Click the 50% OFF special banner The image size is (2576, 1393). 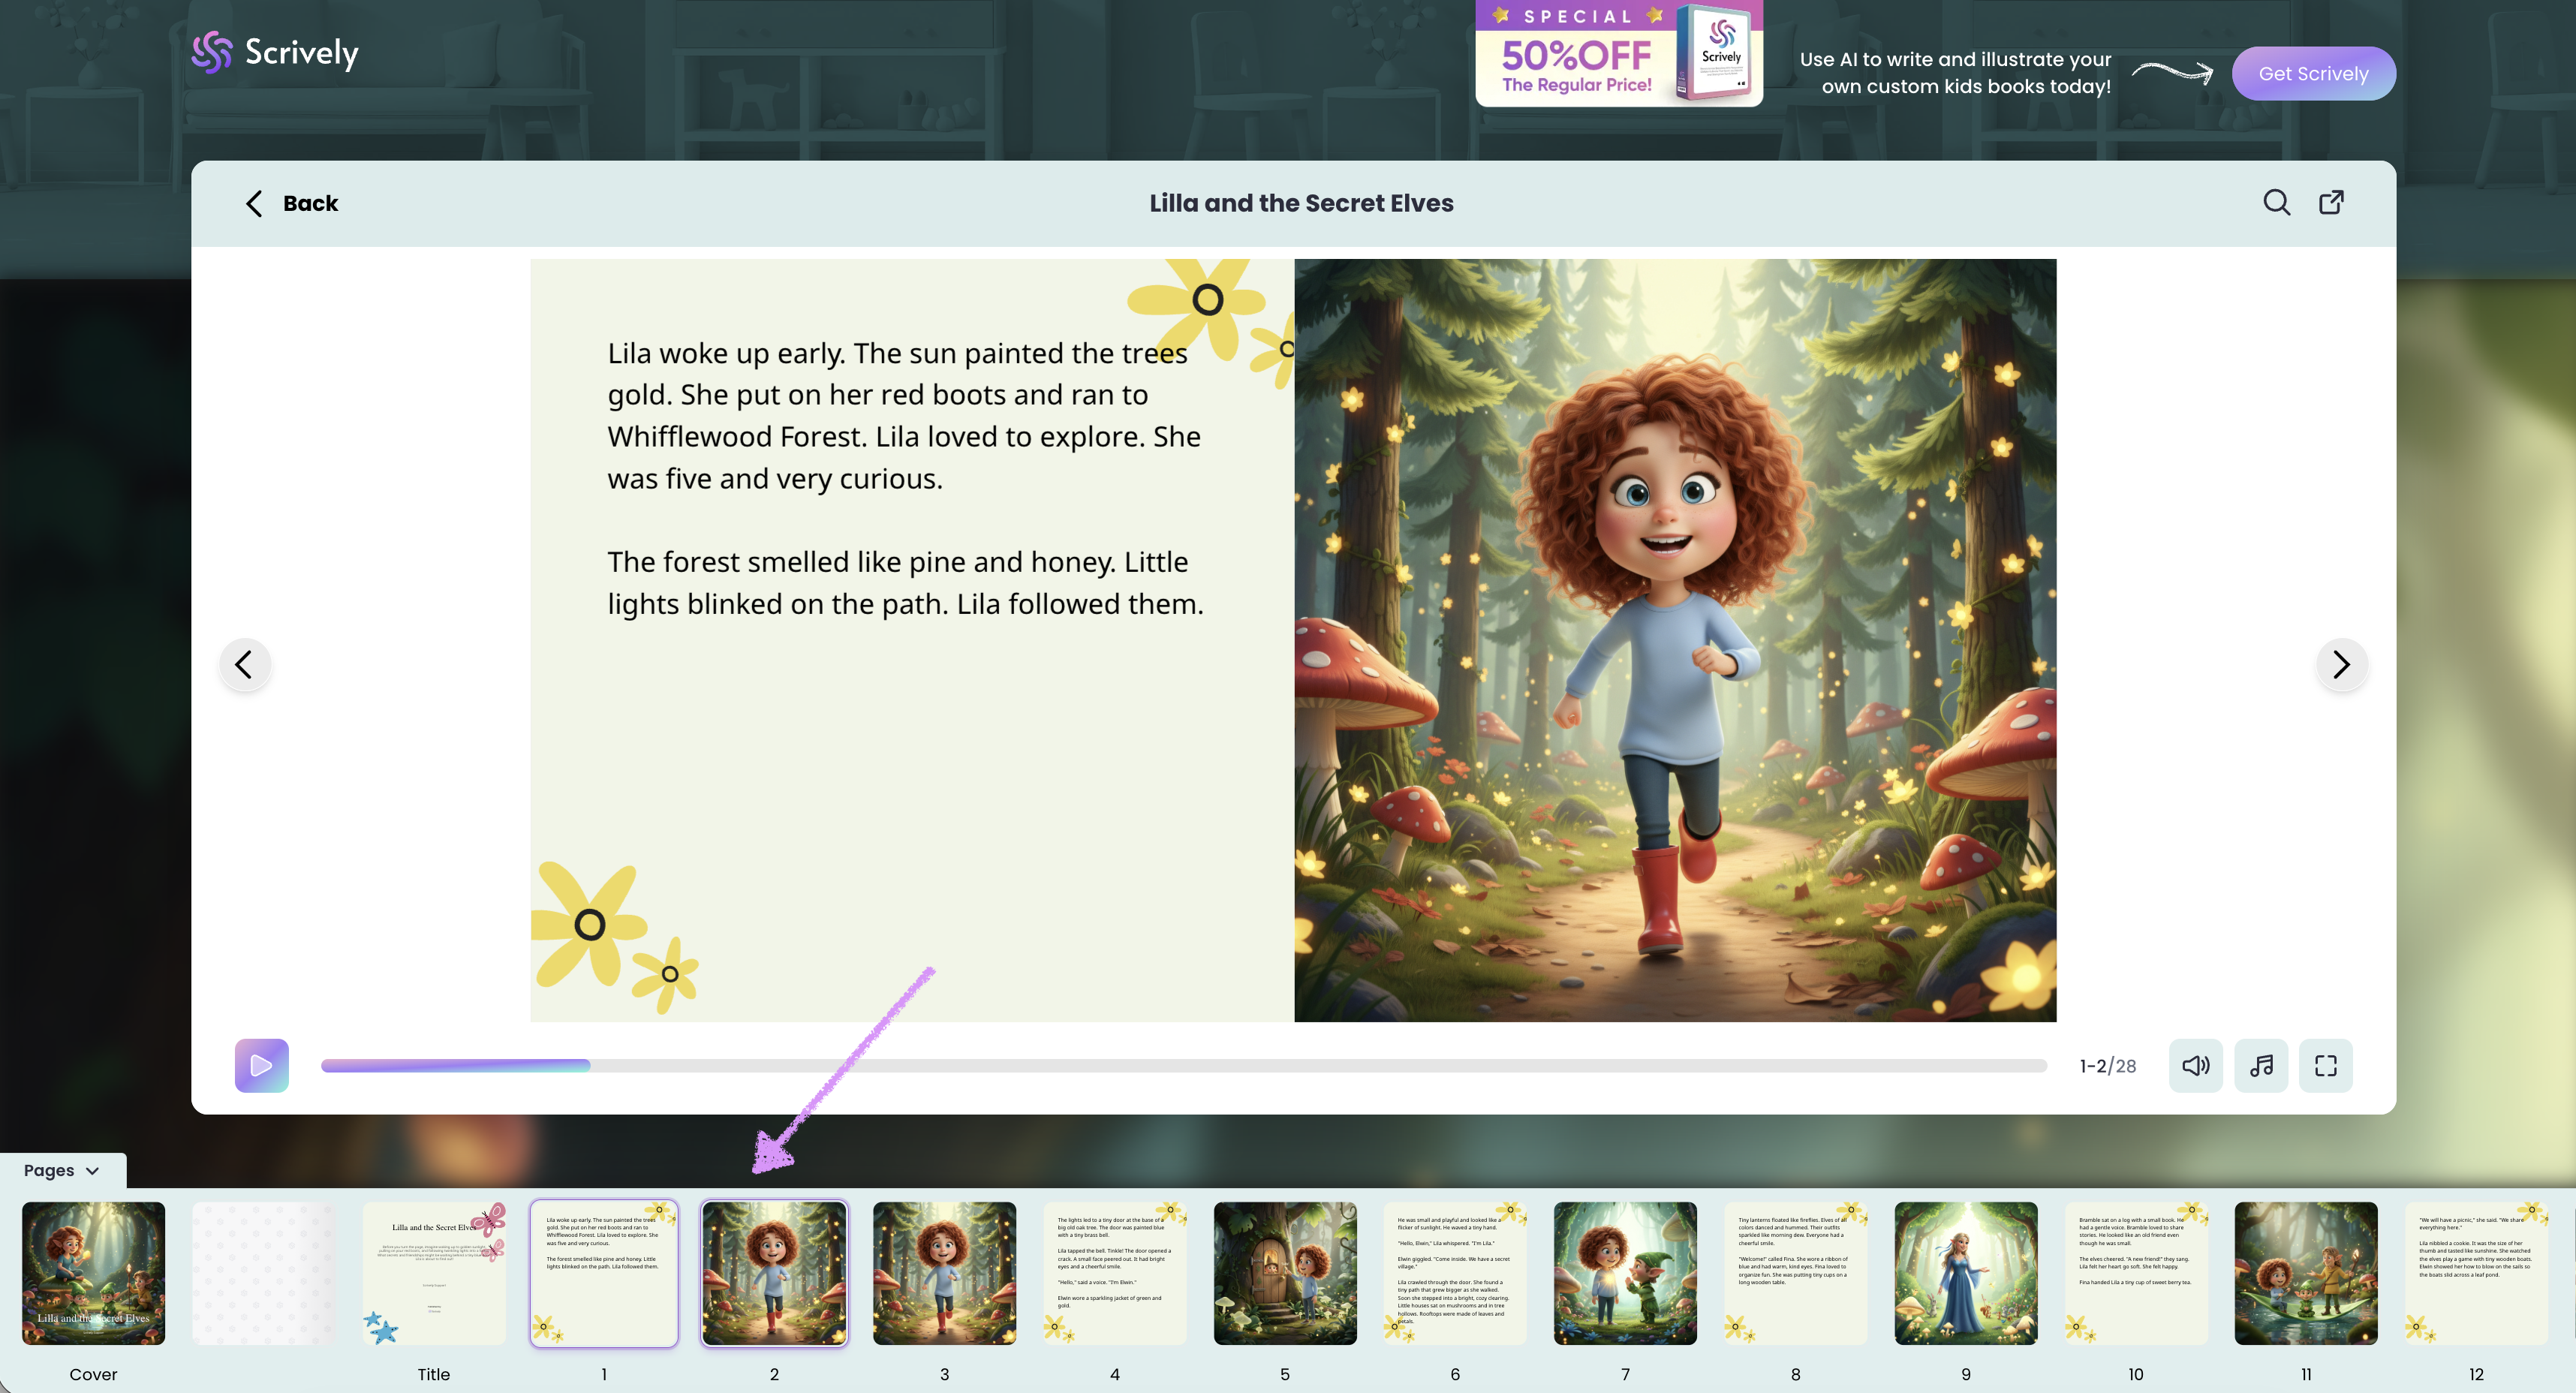pyautogui.click(x=1618, y=53)
